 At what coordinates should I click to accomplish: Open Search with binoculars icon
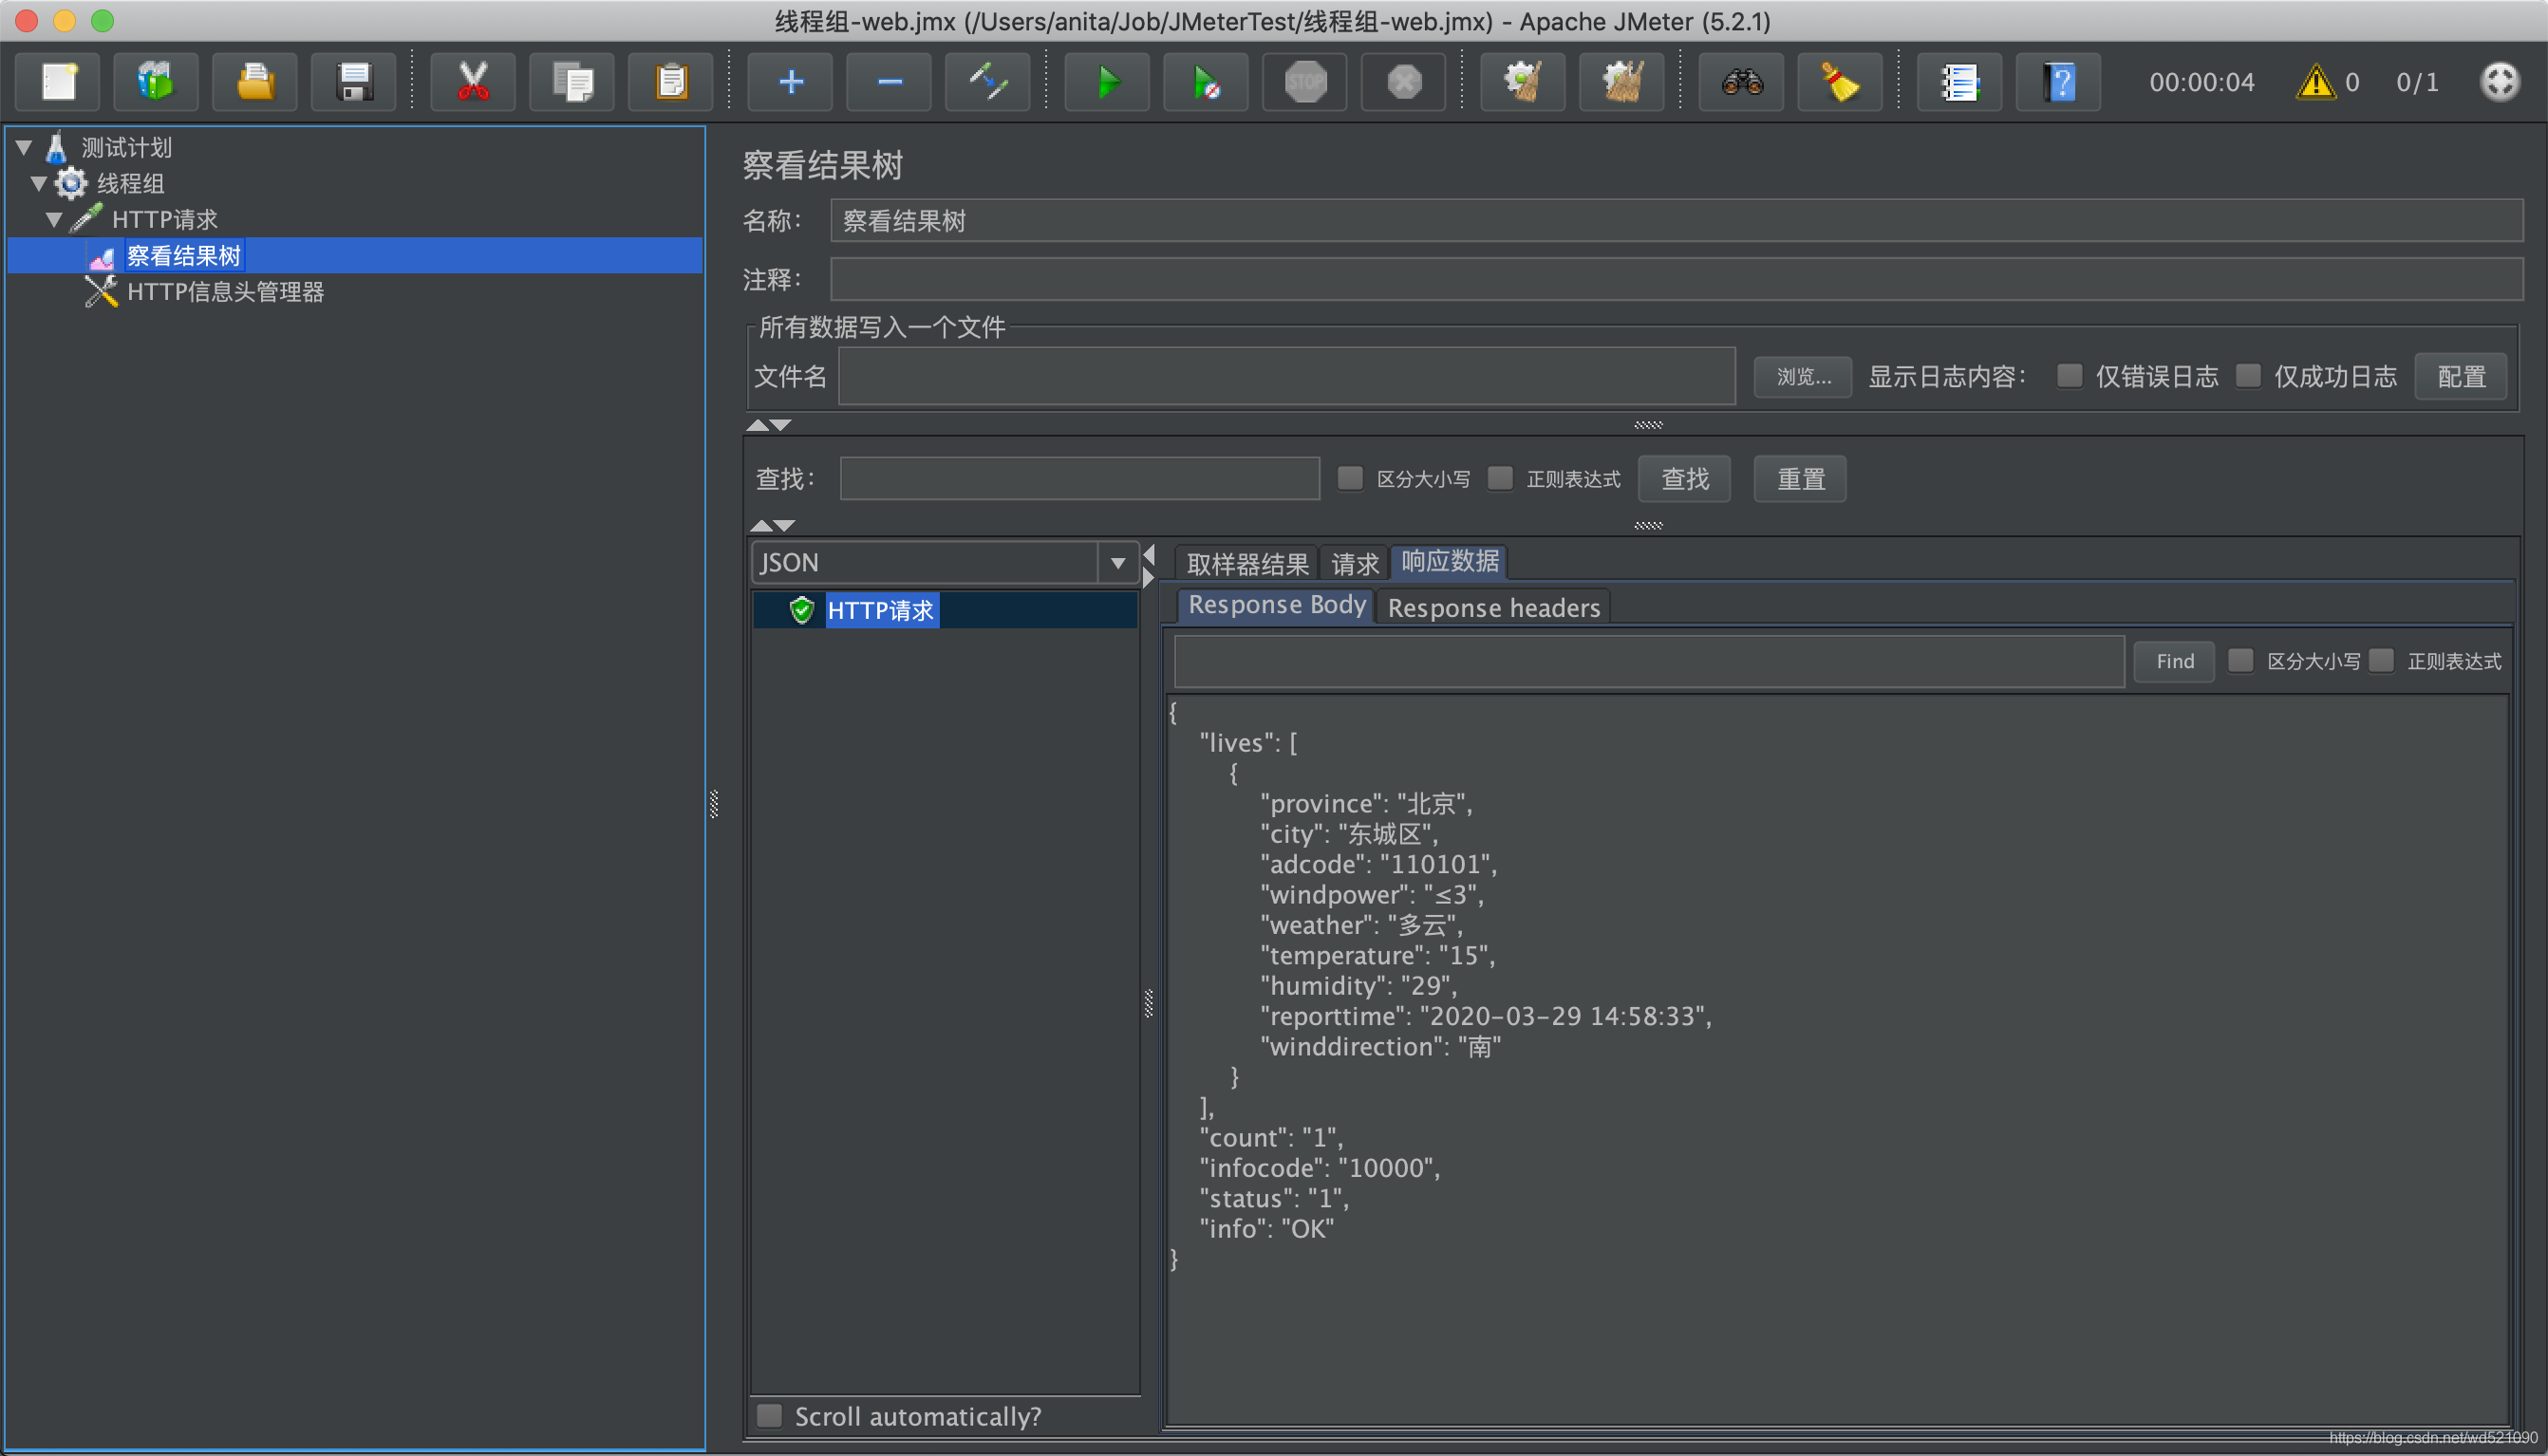(x=1741, y=82)
